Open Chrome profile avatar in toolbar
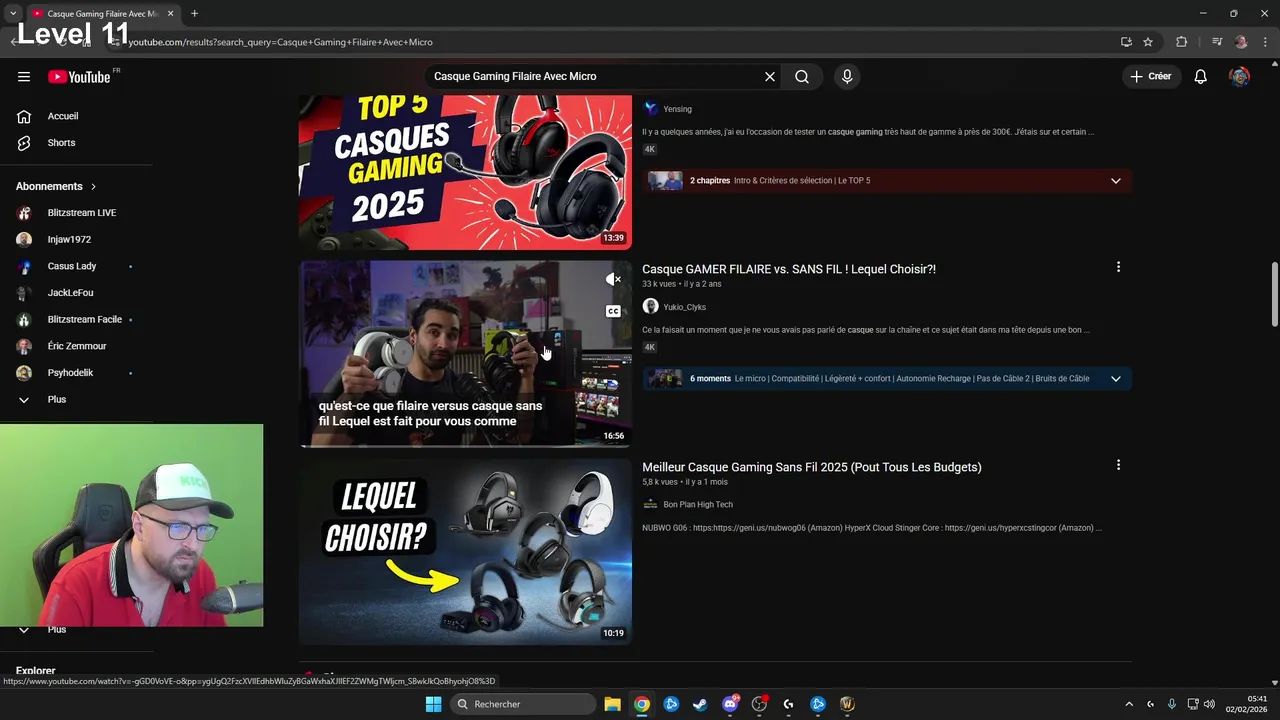Image resolution: width=1280 pixels, height=720 pixels. [x=1241, y=42]
